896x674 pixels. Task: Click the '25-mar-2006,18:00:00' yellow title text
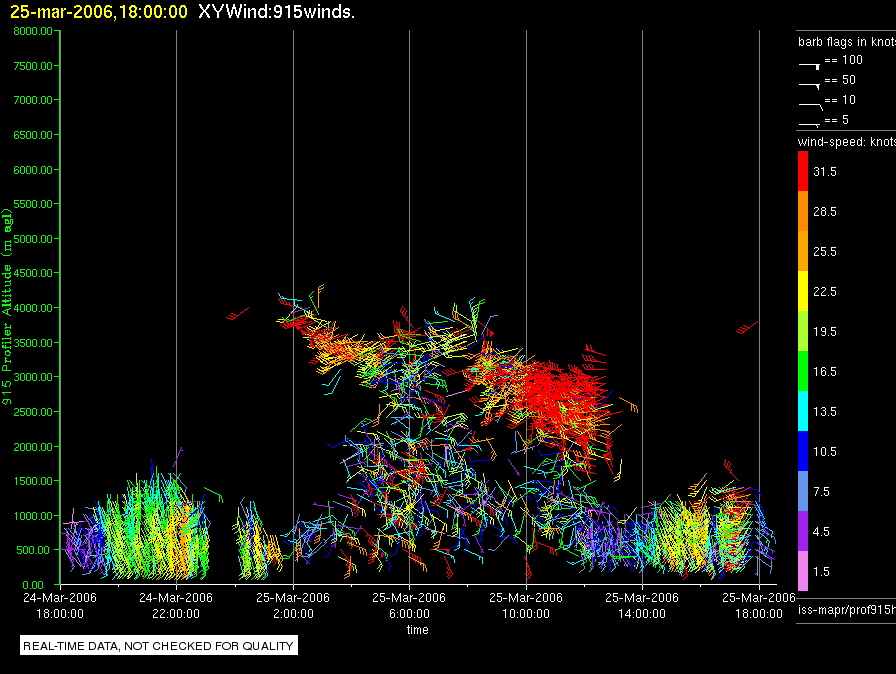click(99, 11)
